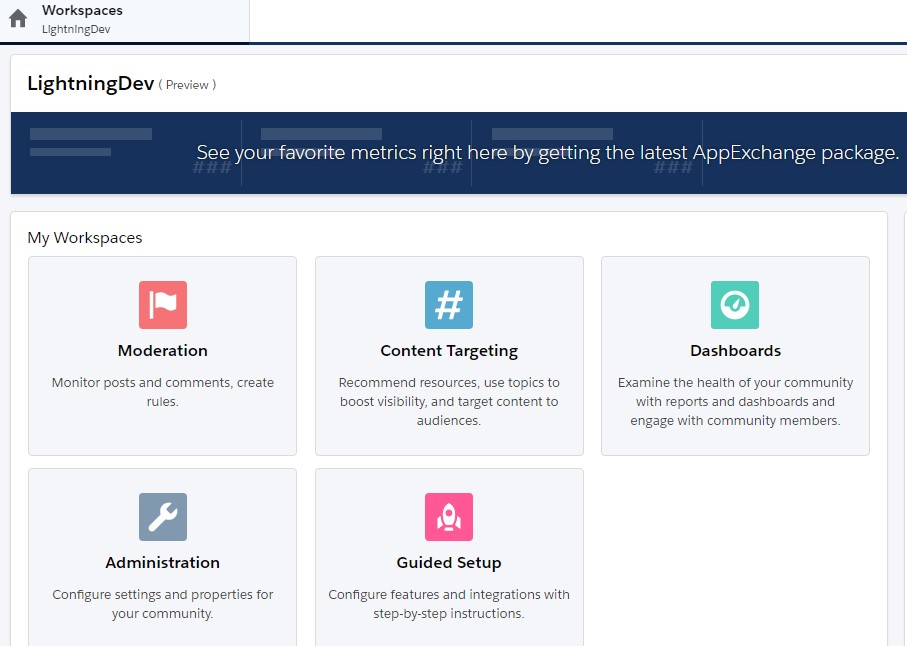Image resolution: width=907 pixels, height=646 pixels.
Task: Click the Preview link beside LightningDev
Action: pyautogui.click(x=187, y=85)
